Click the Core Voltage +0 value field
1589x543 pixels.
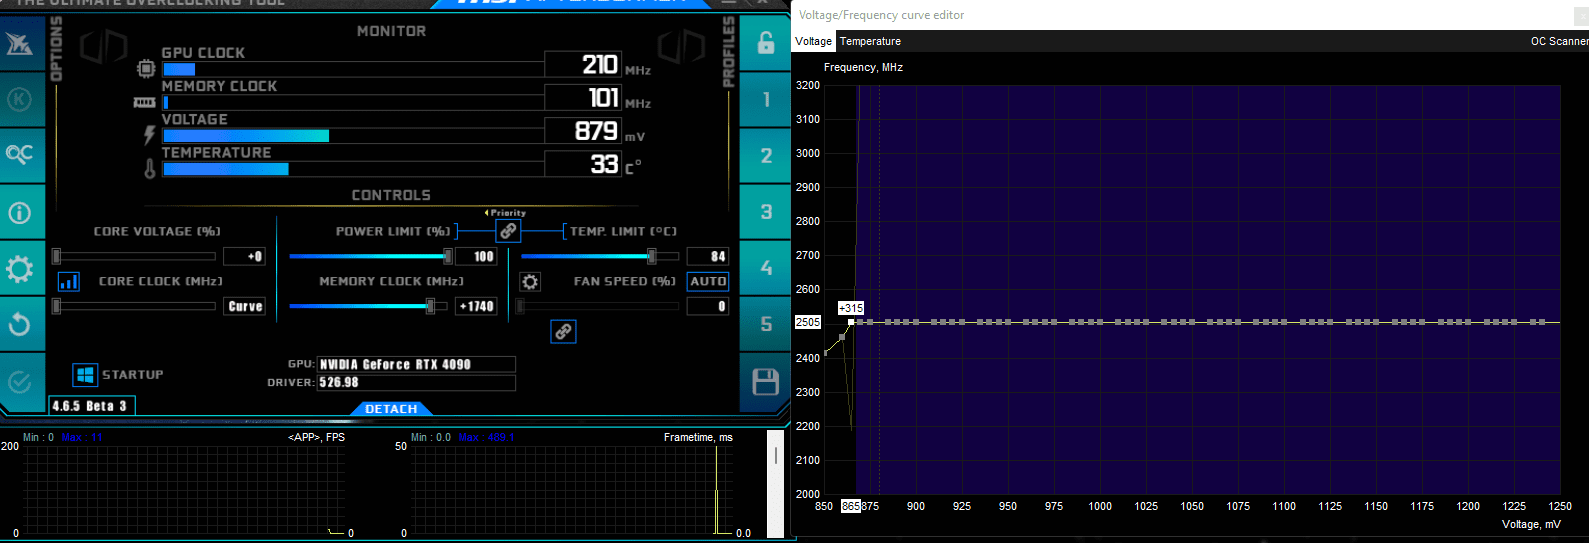point(245,257)
